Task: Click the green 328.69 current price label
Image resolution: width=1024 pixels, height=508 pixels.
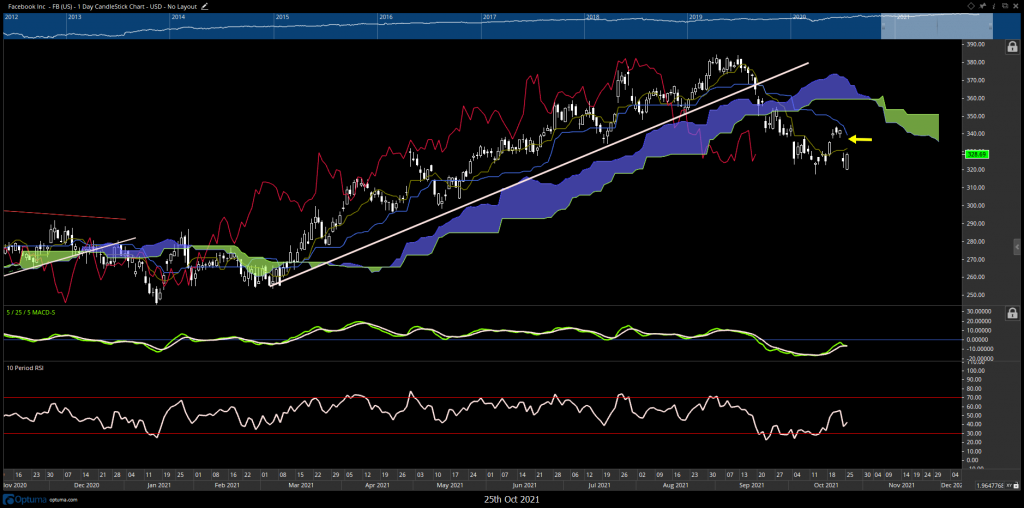Action: coord(977,155)
